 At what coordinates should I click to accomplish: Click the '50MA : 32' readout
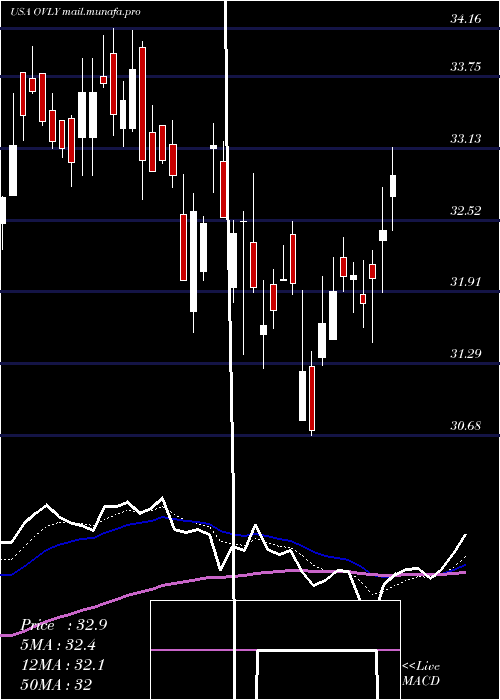click(57, 685)
